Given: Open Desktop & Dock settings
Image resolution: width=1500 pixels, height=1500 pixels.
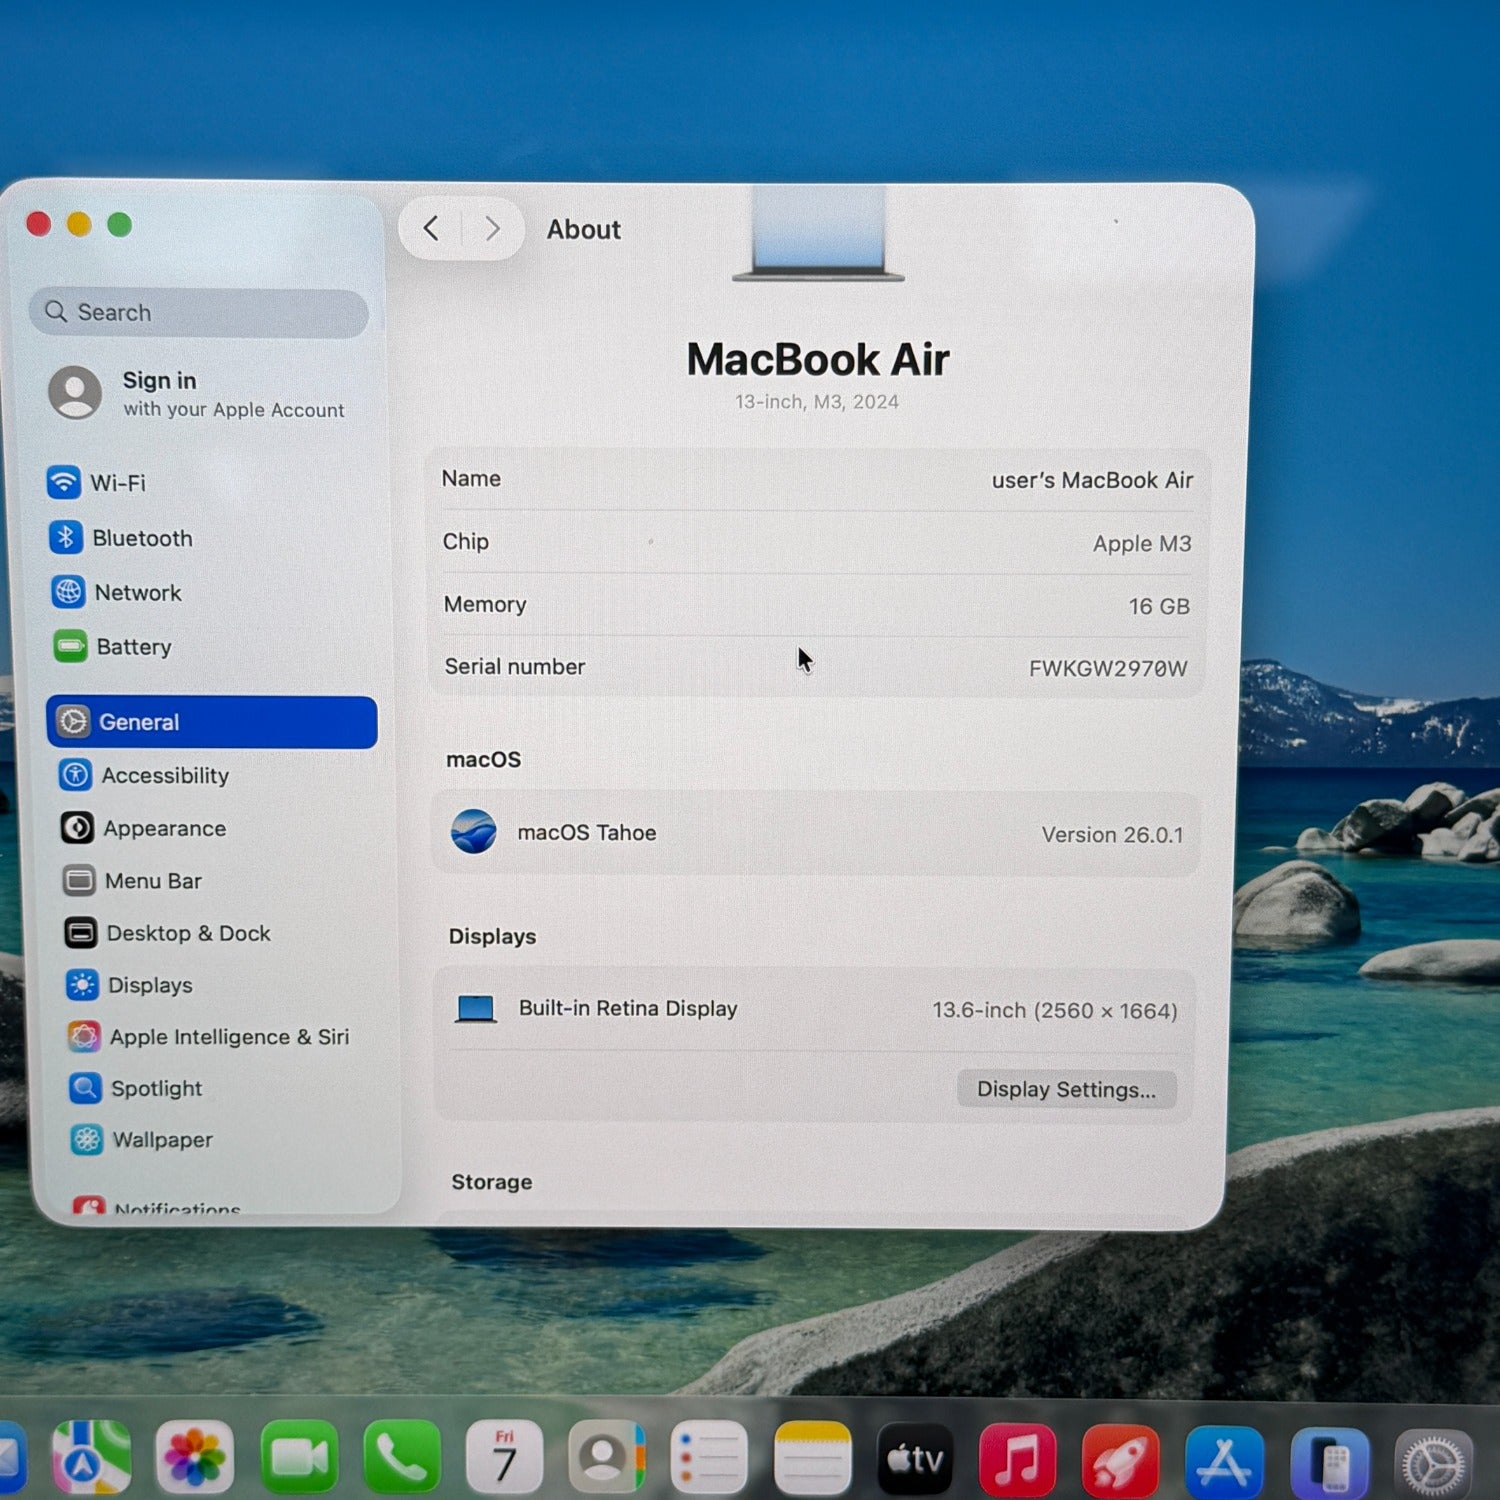Looking at the screenshot, I should pyautogui.click(x=188, y=933).
